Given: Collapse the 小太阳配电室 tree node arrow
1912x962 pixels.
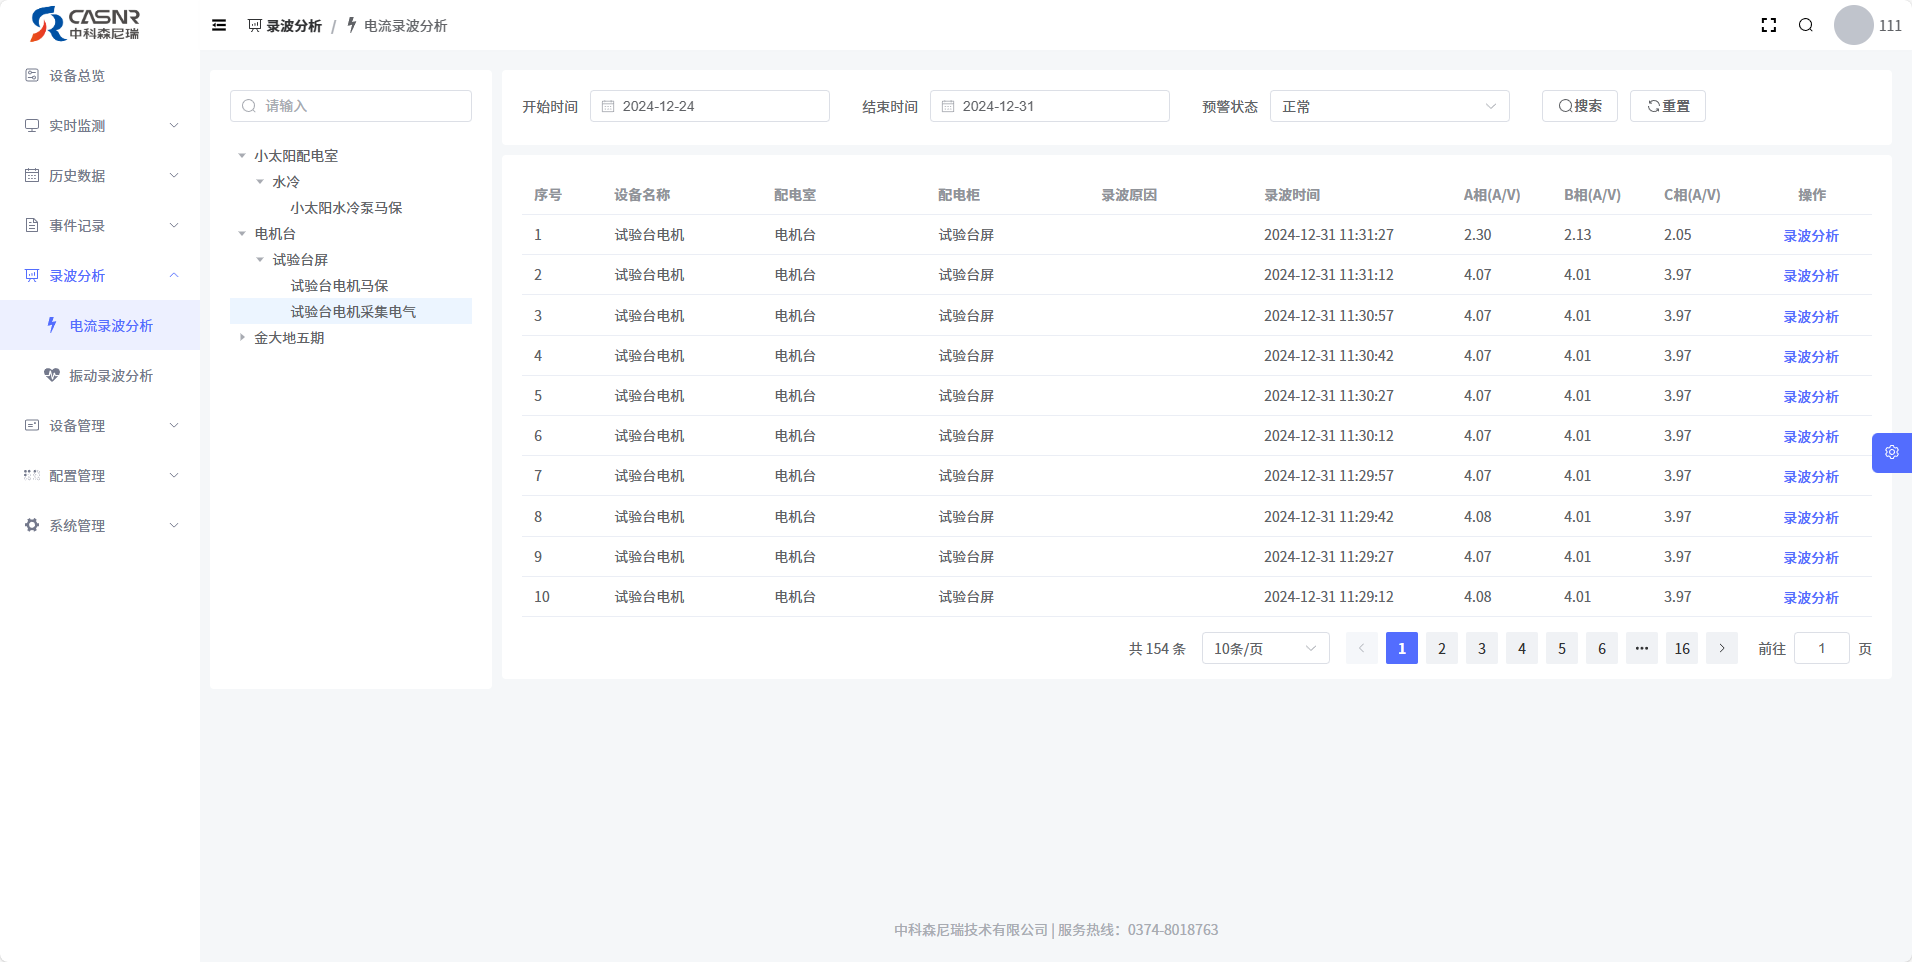Looking at the screenshot, I should (x=242, y=155).
